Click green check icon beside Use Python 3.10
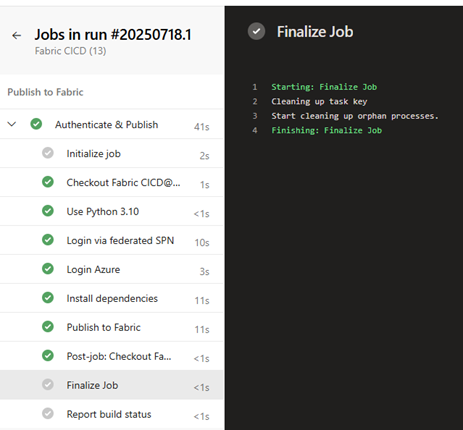Viewport: 463px width, 430px height. click(x=48, y=211)
